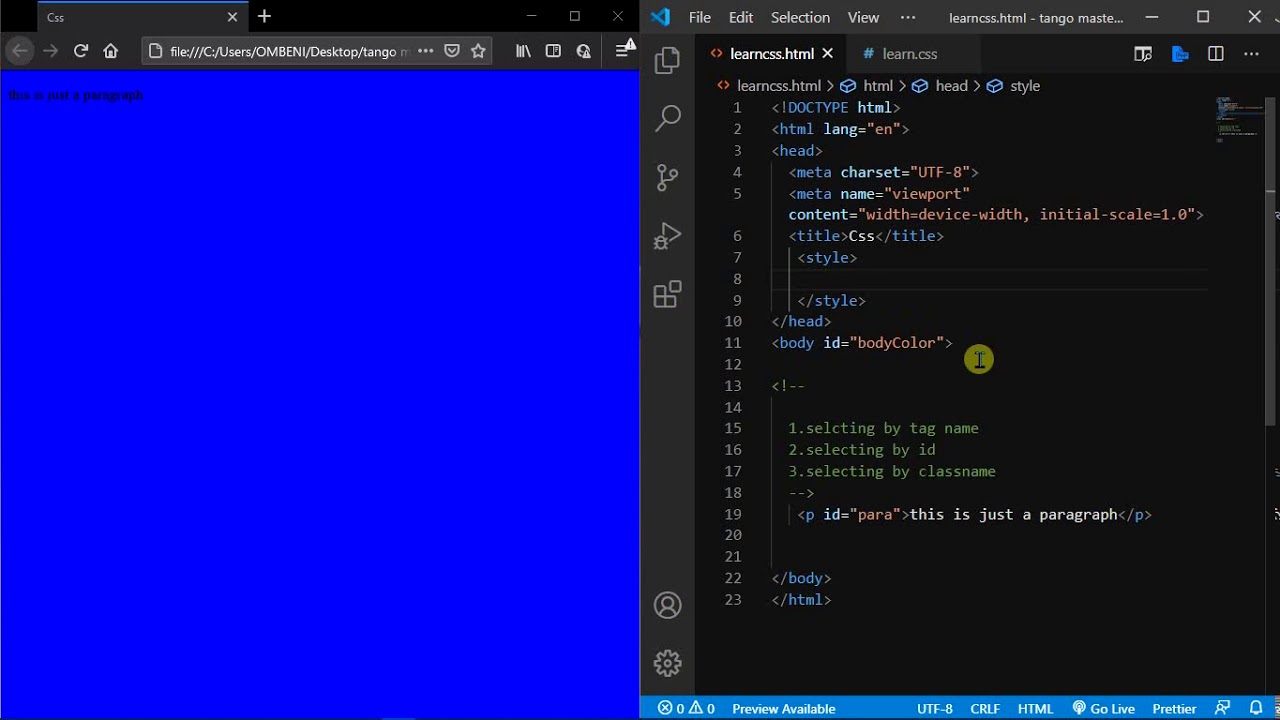Click style in the breadcrumb
Viewport: 1280px width, 720px height.
(x=1025, y=86)
